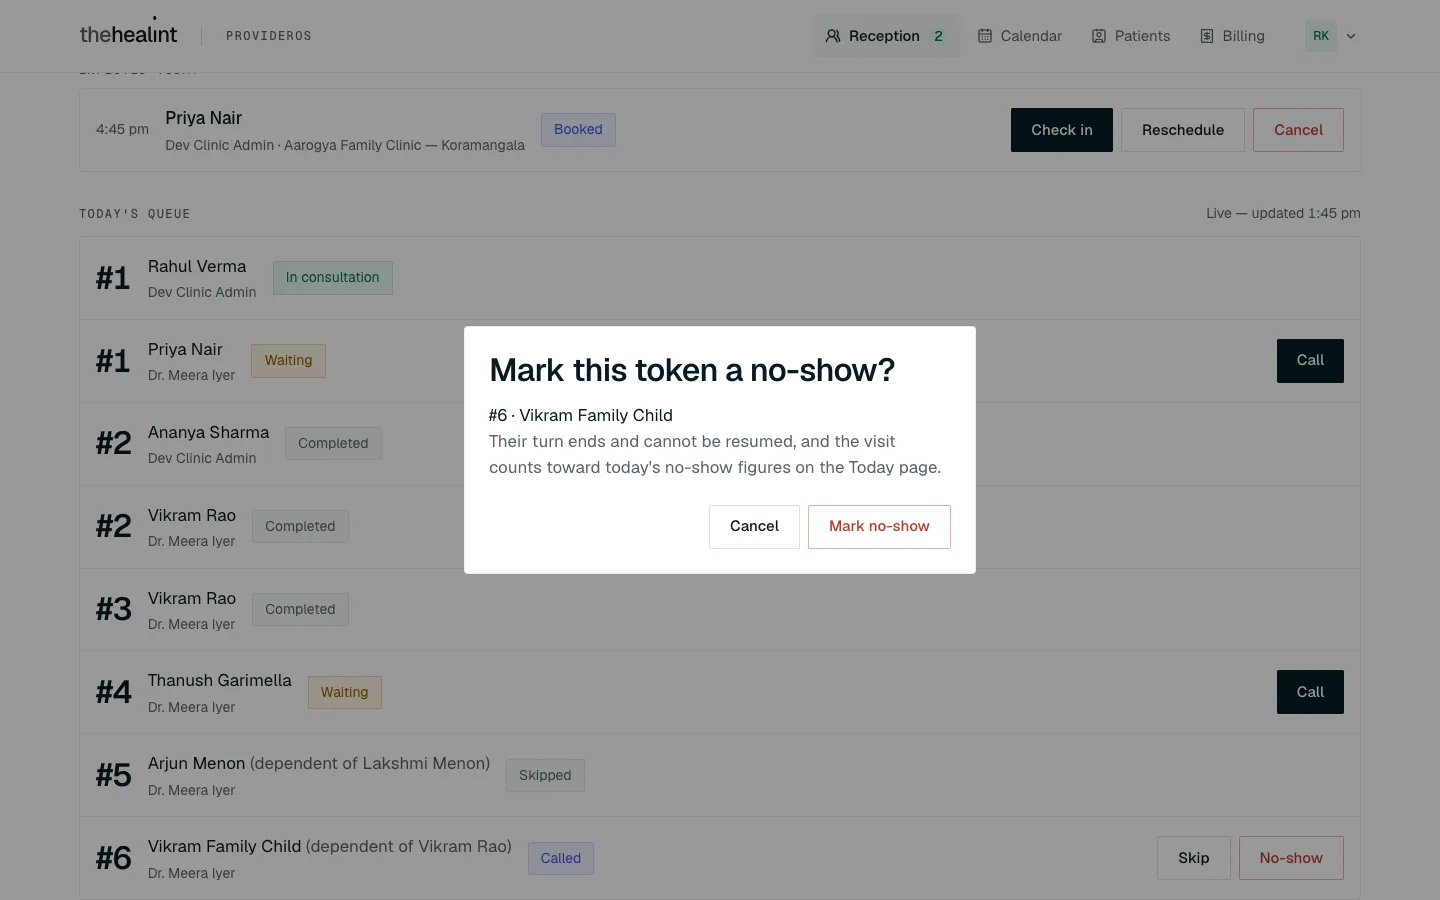Click the TODAY'S QUEUE heading
This screenshot has width=1440, height=900.
click(135, 214)
